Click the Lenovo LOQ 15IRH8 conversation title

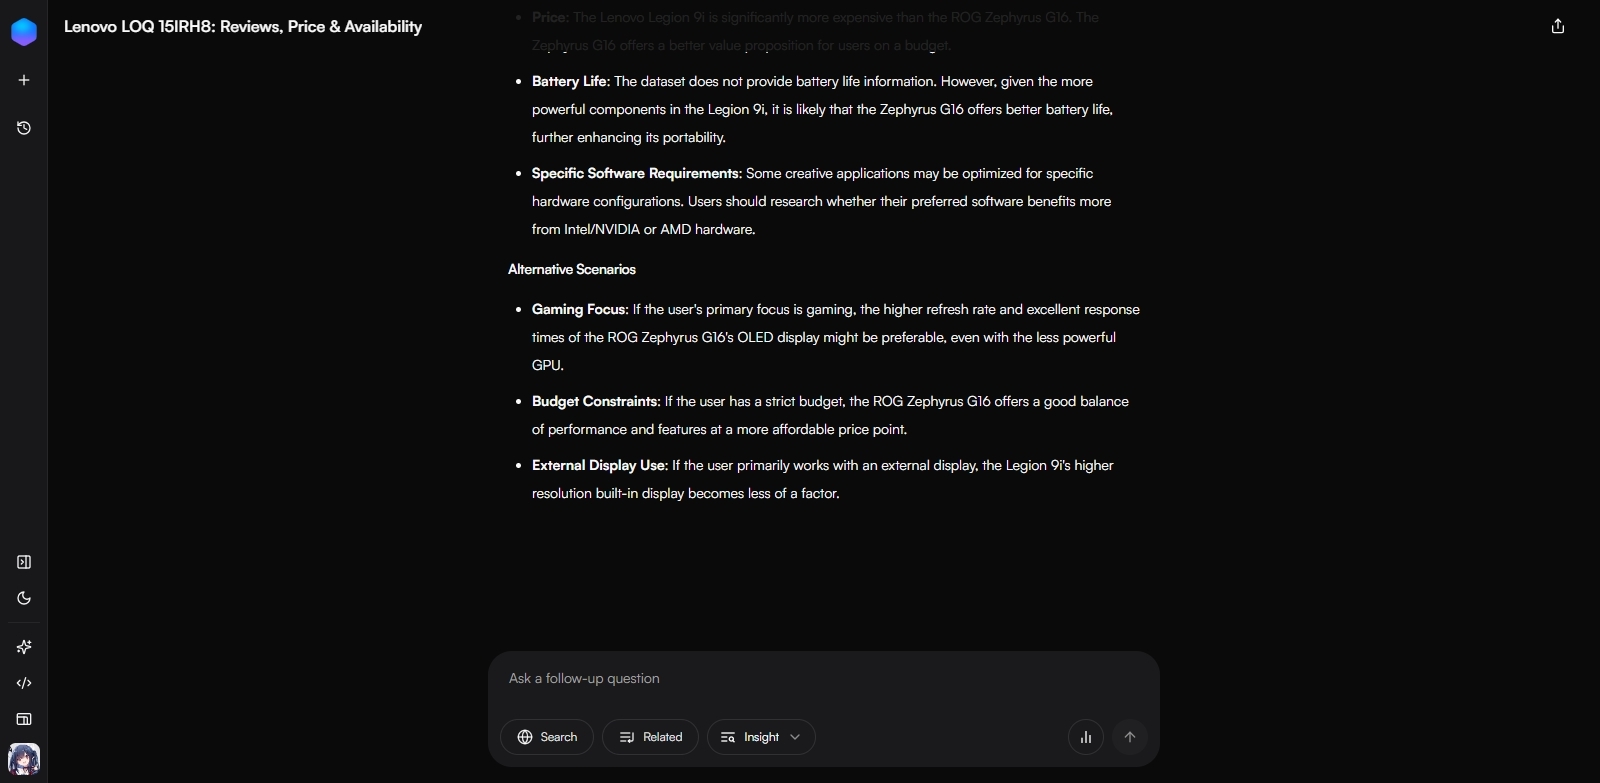click(x=243, y=27)
